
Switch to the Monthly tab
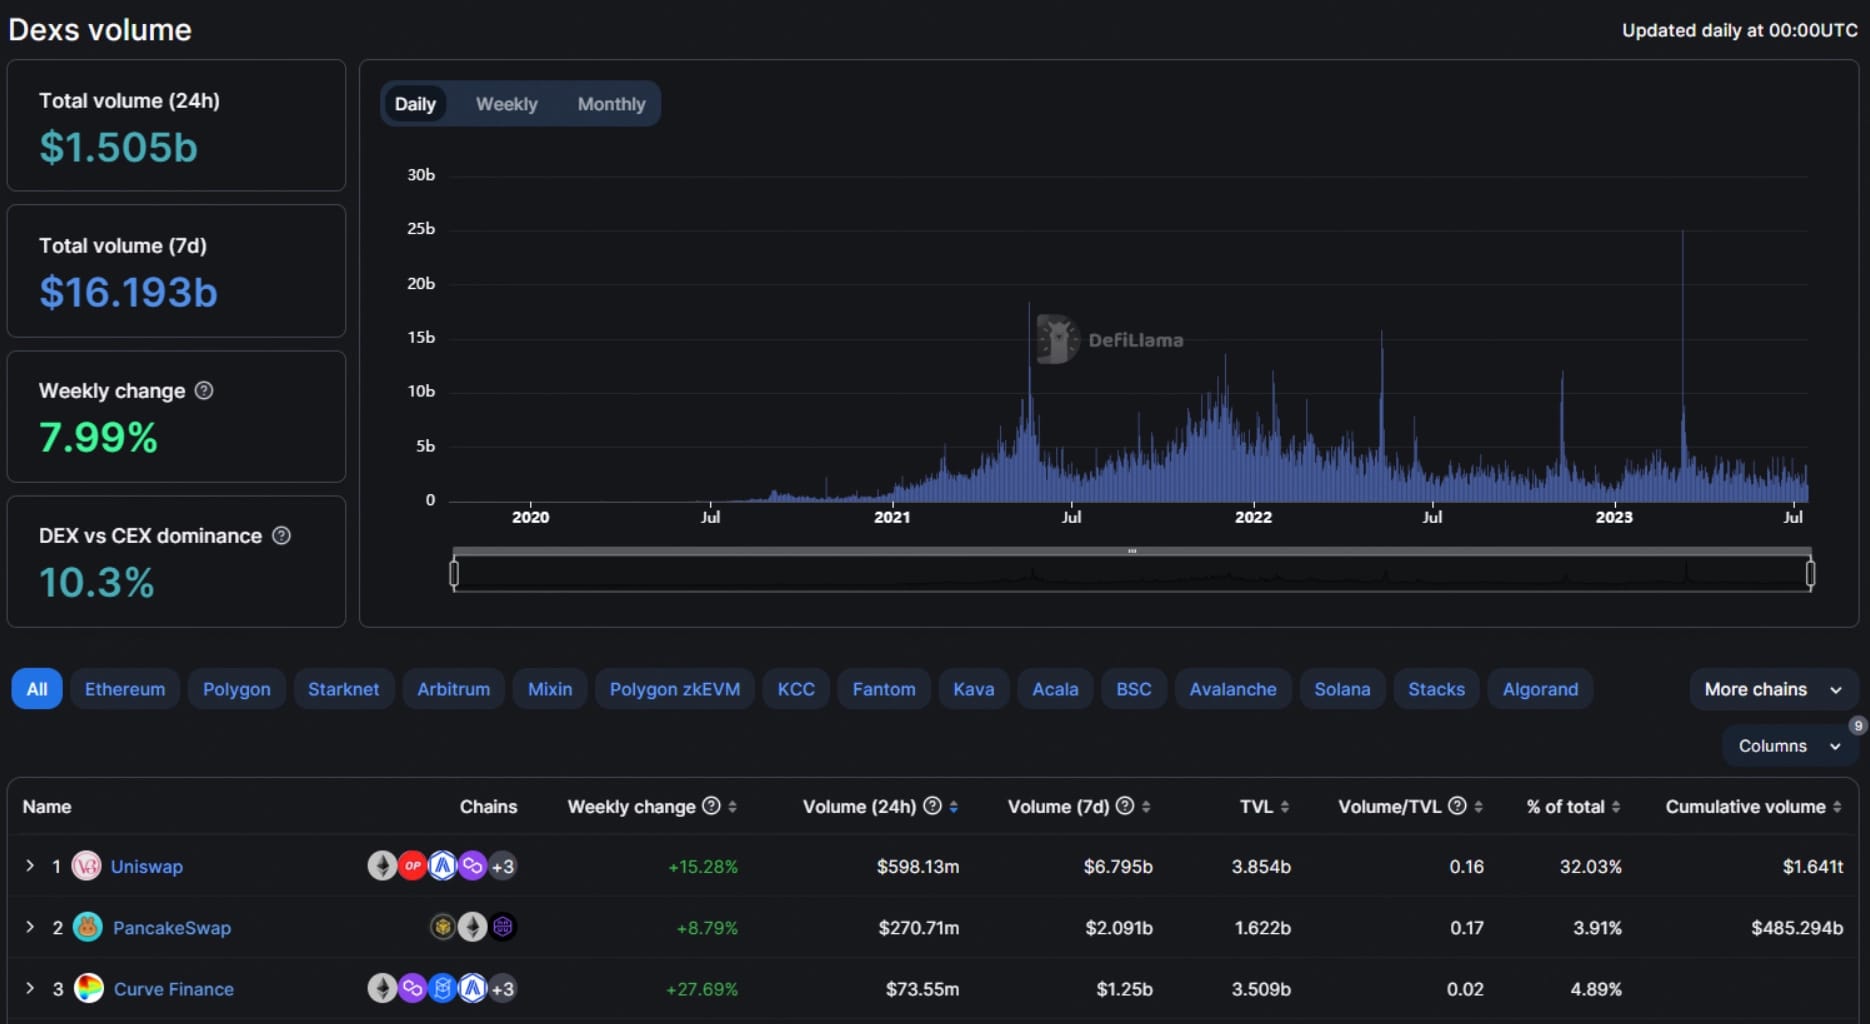click(611, 103)
